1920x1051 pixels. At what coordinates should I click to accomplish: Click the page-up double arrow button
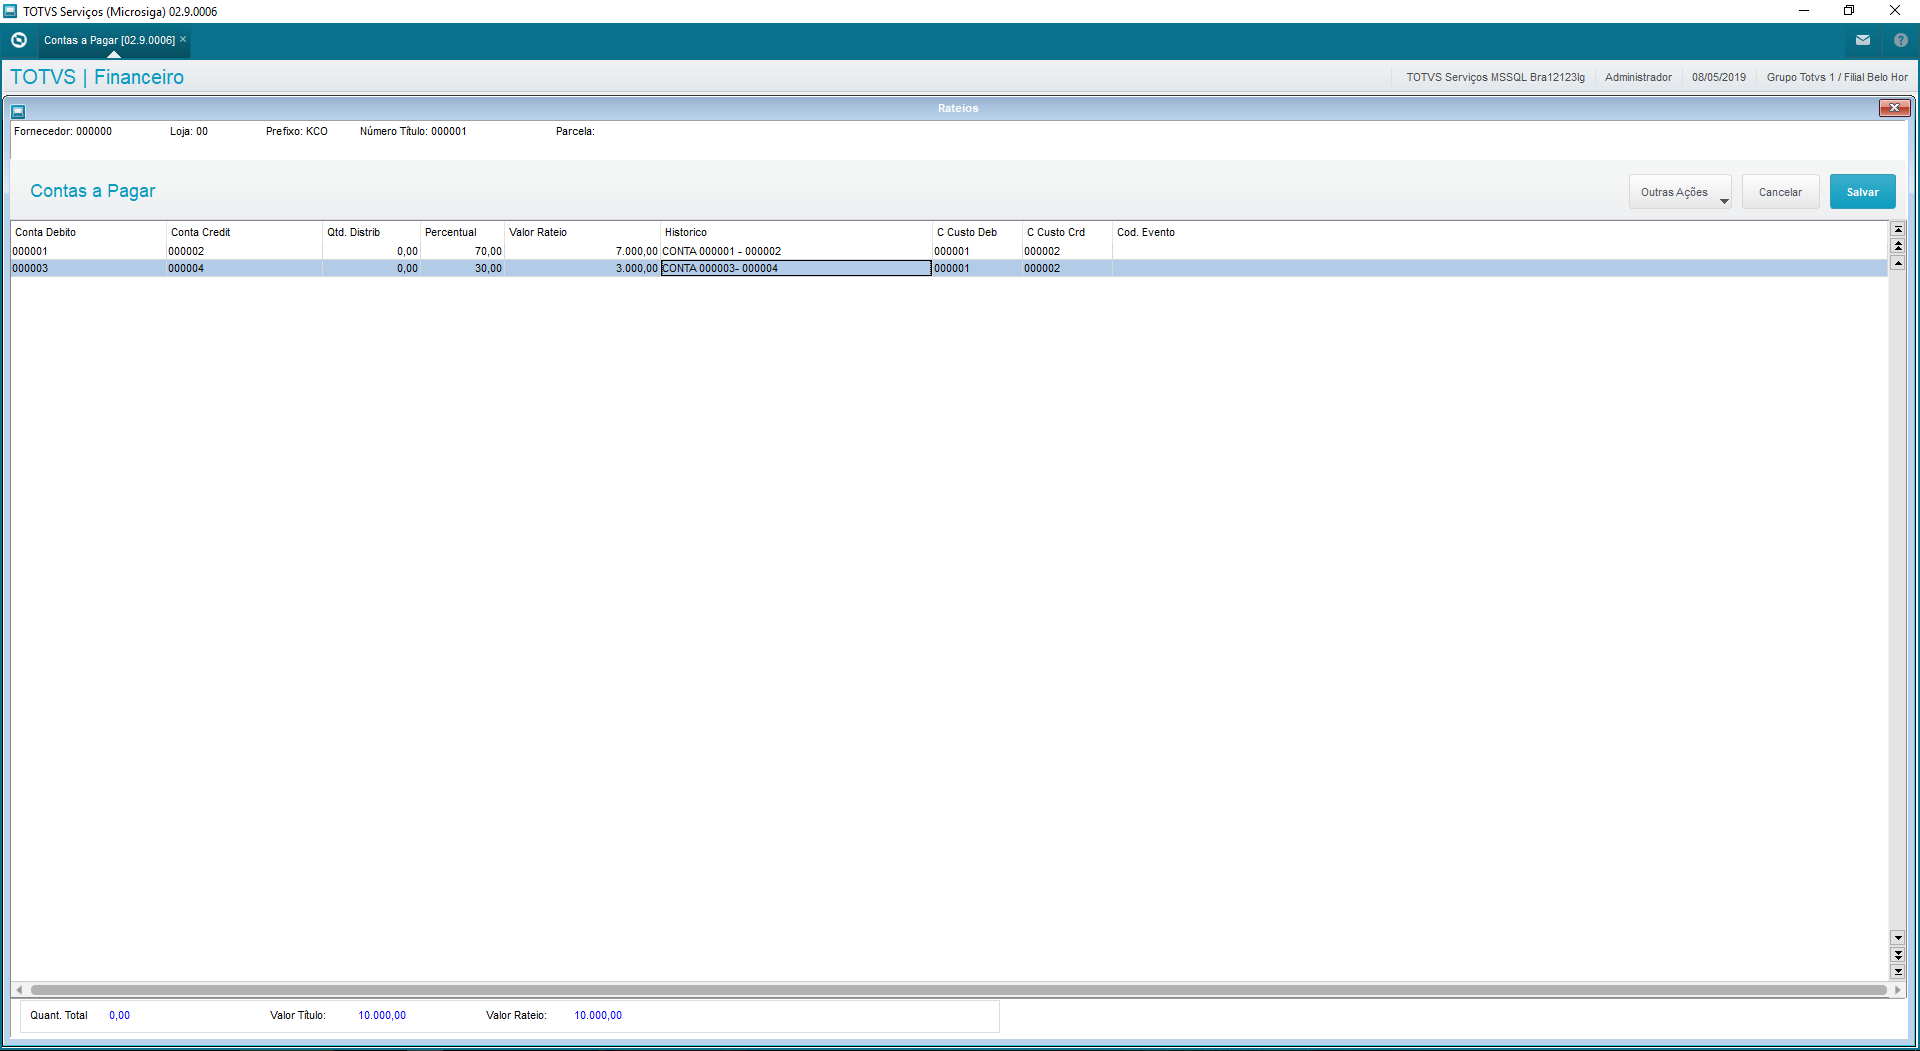1898,246
